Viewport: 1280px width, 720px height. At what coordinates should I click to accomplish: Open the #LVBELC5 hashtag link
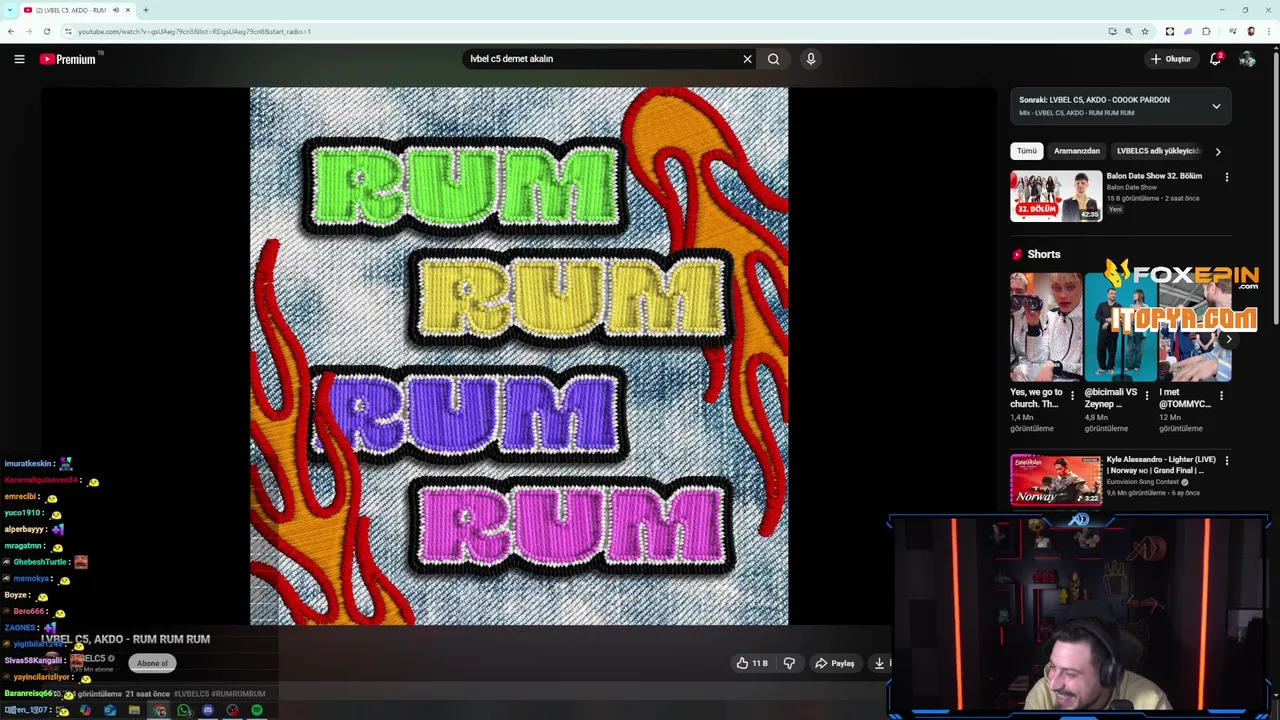click(x=191, y=694)
